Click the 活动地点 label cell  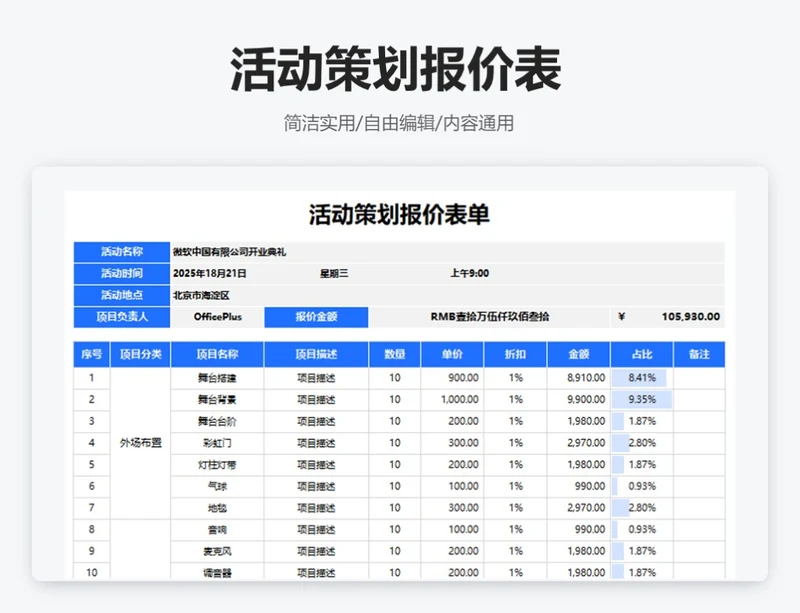(121, 295)
